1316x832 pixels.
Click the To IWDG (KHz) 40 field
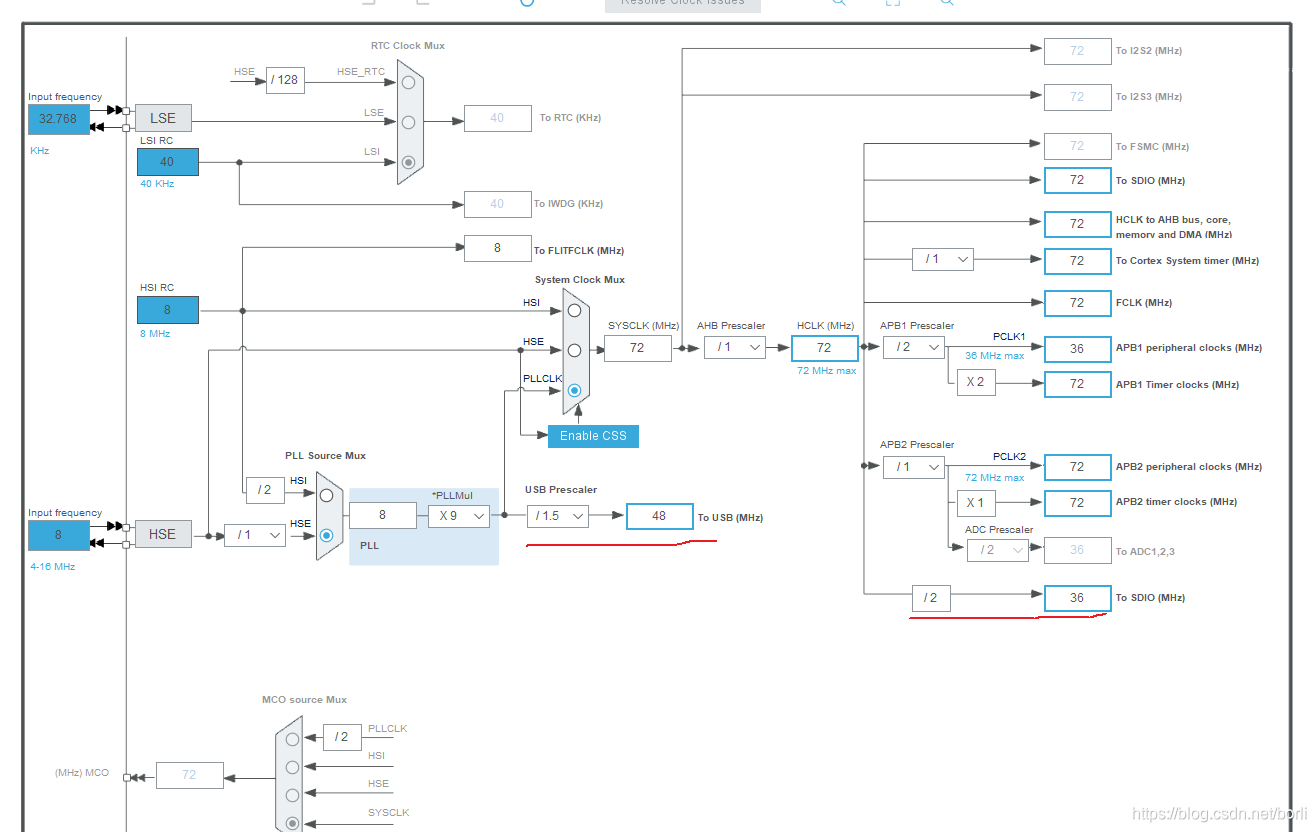click(498, 204)
